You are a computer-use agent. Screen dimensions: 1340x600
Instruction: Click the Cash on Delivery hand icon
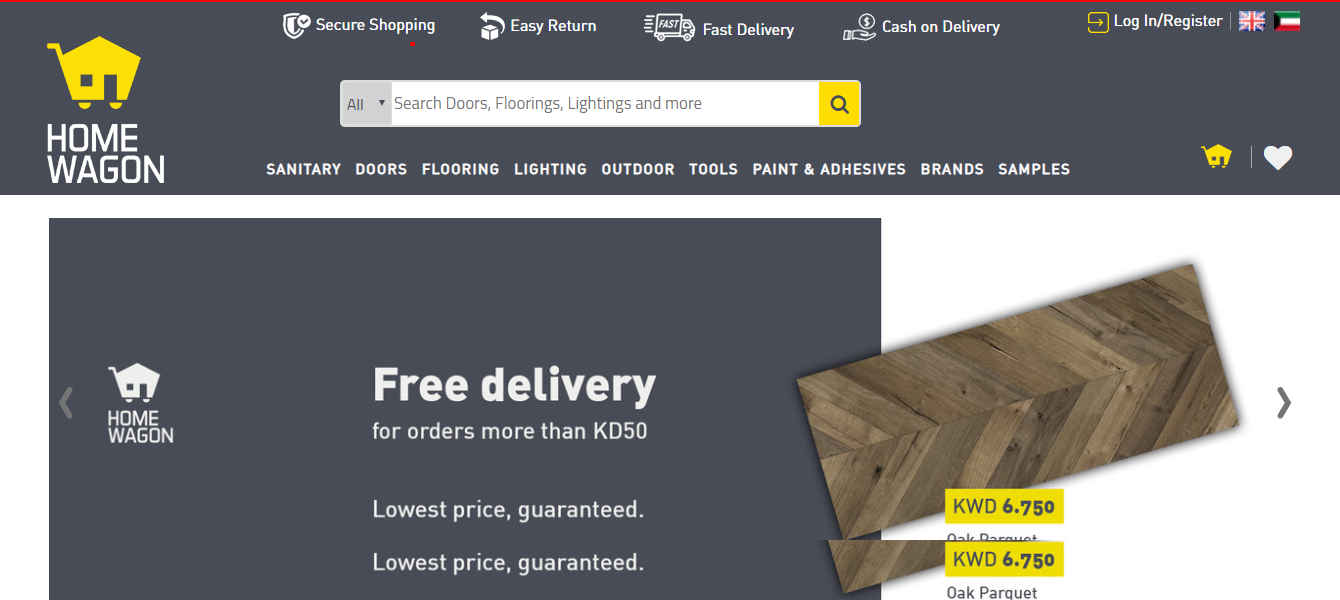click(x=859, y=28)
